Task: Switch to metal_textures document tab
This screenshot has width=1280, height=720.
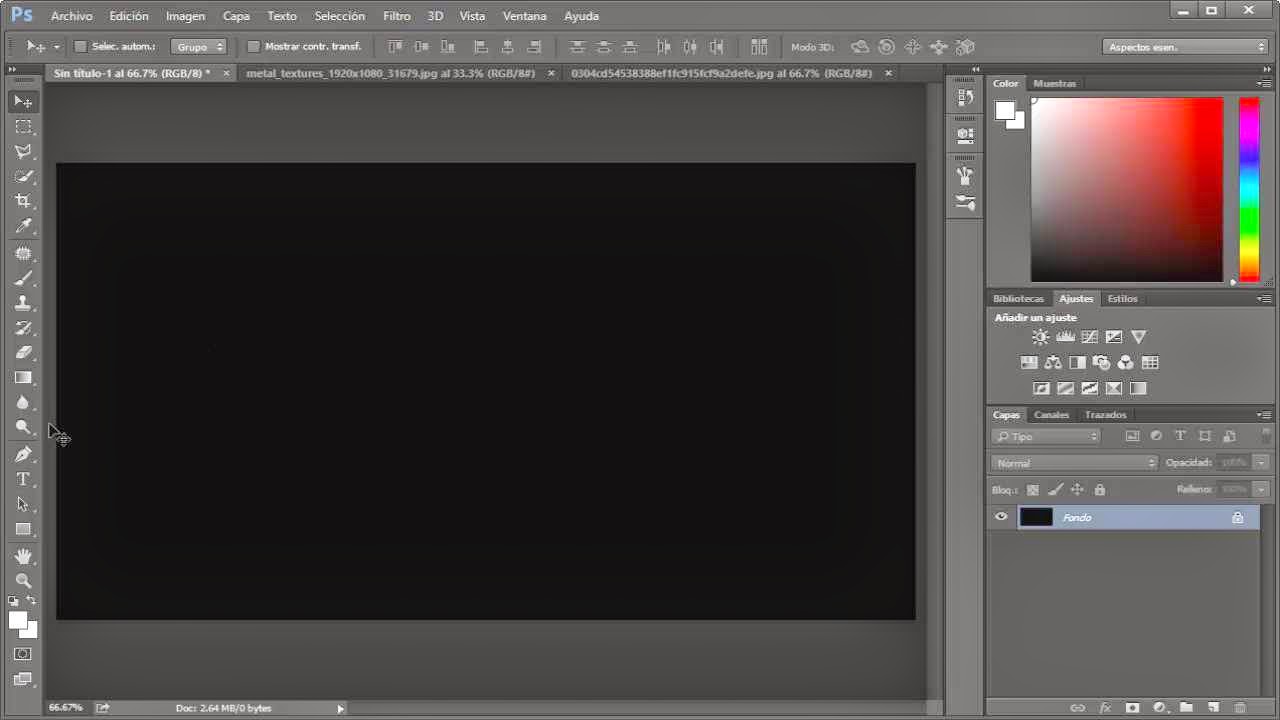Action: [390, 73]
